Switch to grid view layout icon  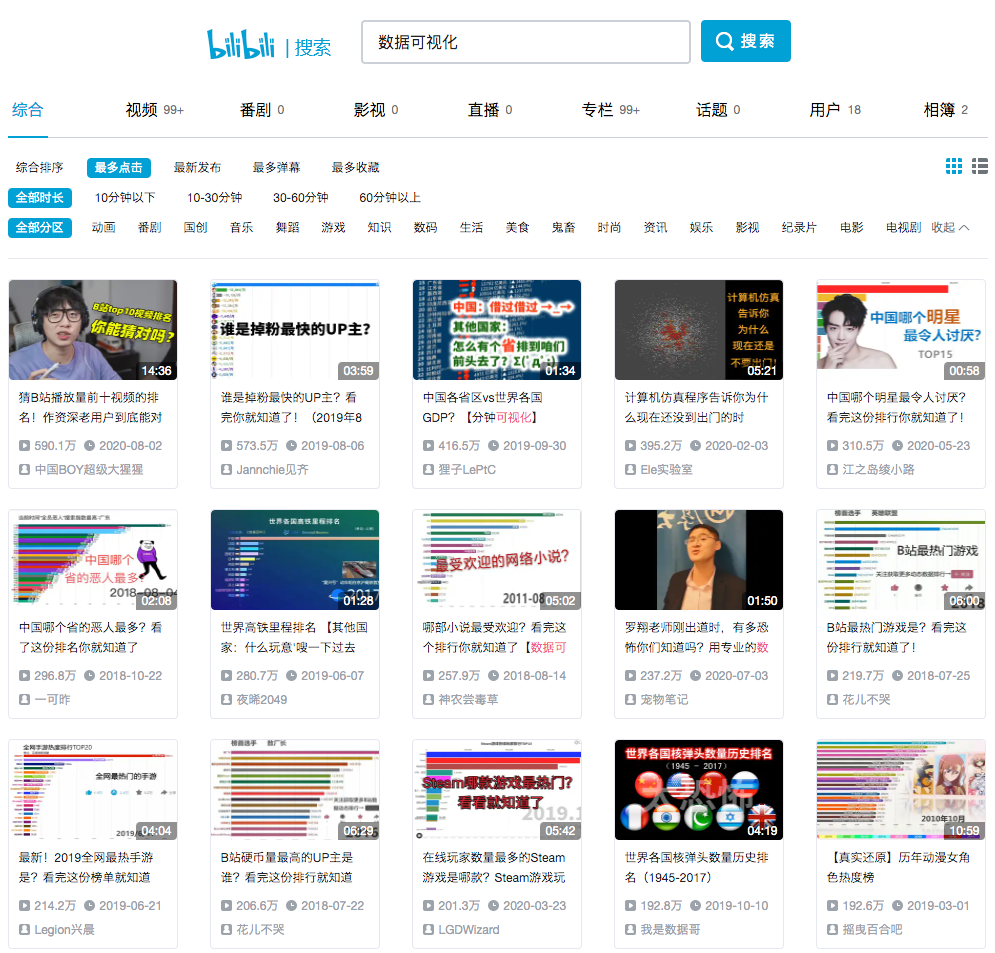[954, 166]
